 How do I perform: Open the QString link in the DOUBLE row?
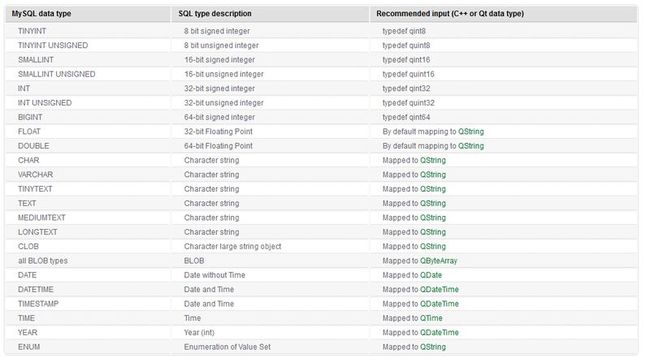pyautogui.click(x=471, y=146)
